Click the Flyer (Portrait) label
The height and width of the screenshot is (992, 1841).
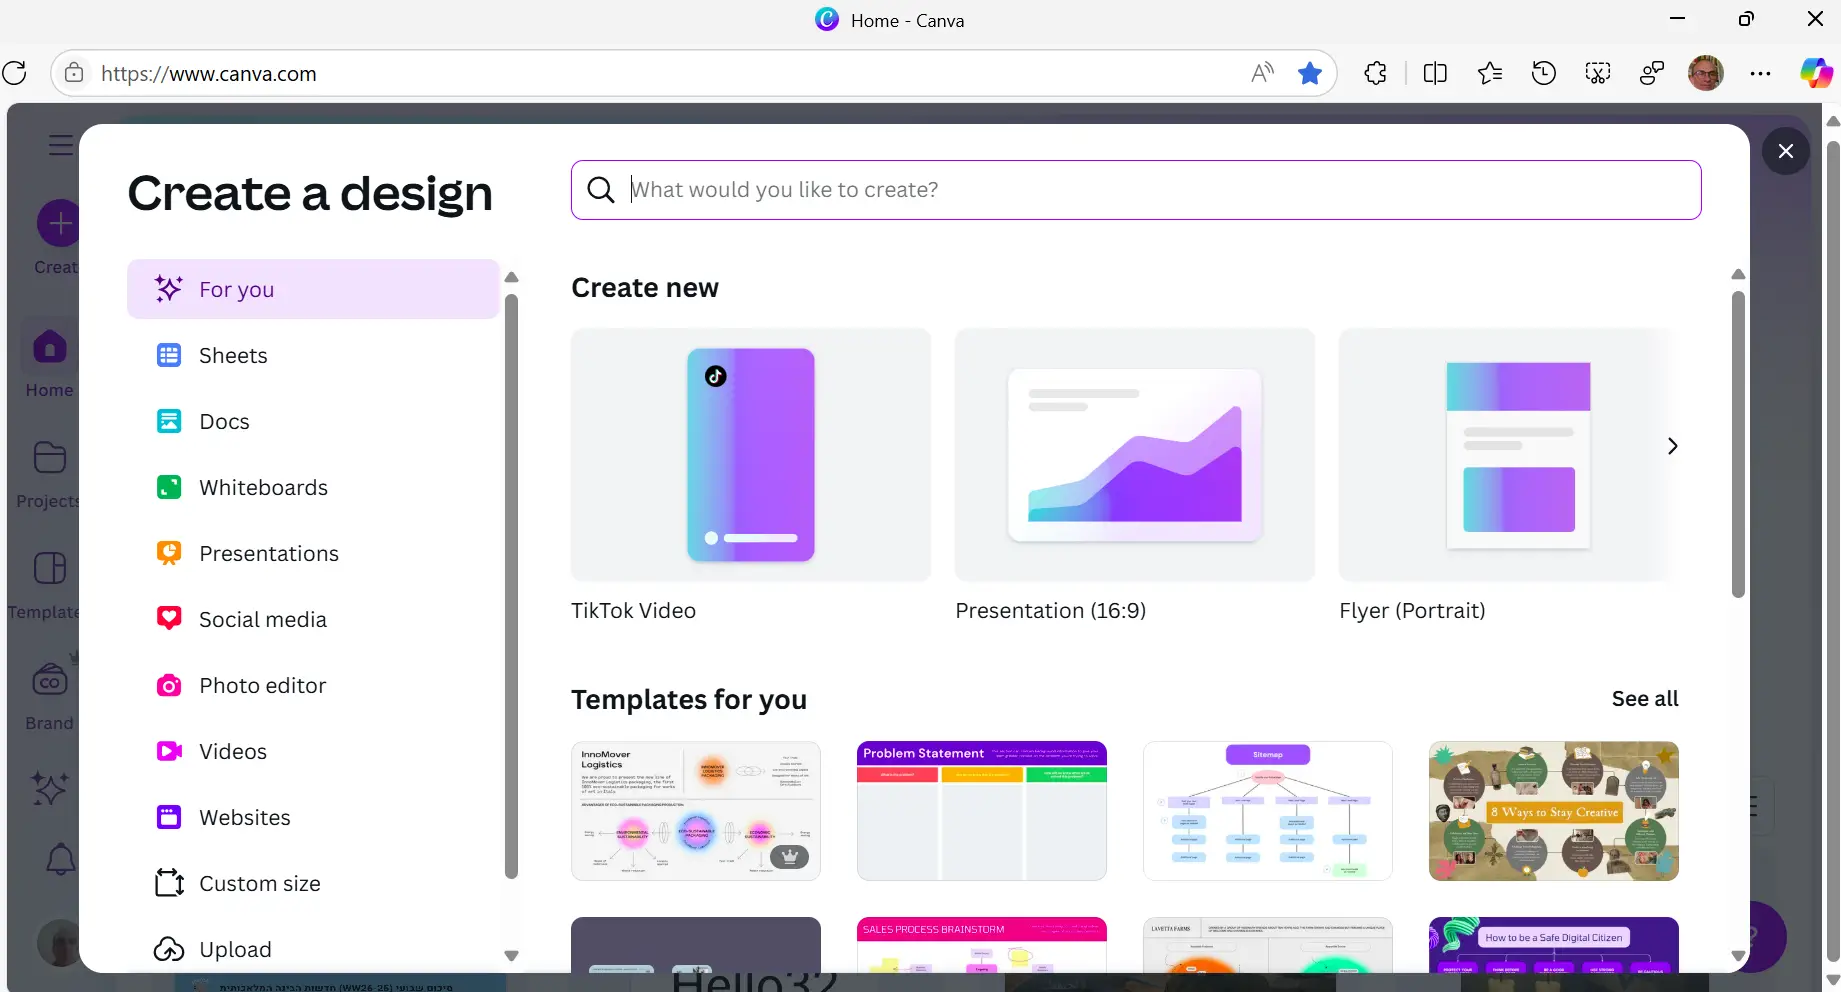pyautogui.click(x=1412, y=611)
